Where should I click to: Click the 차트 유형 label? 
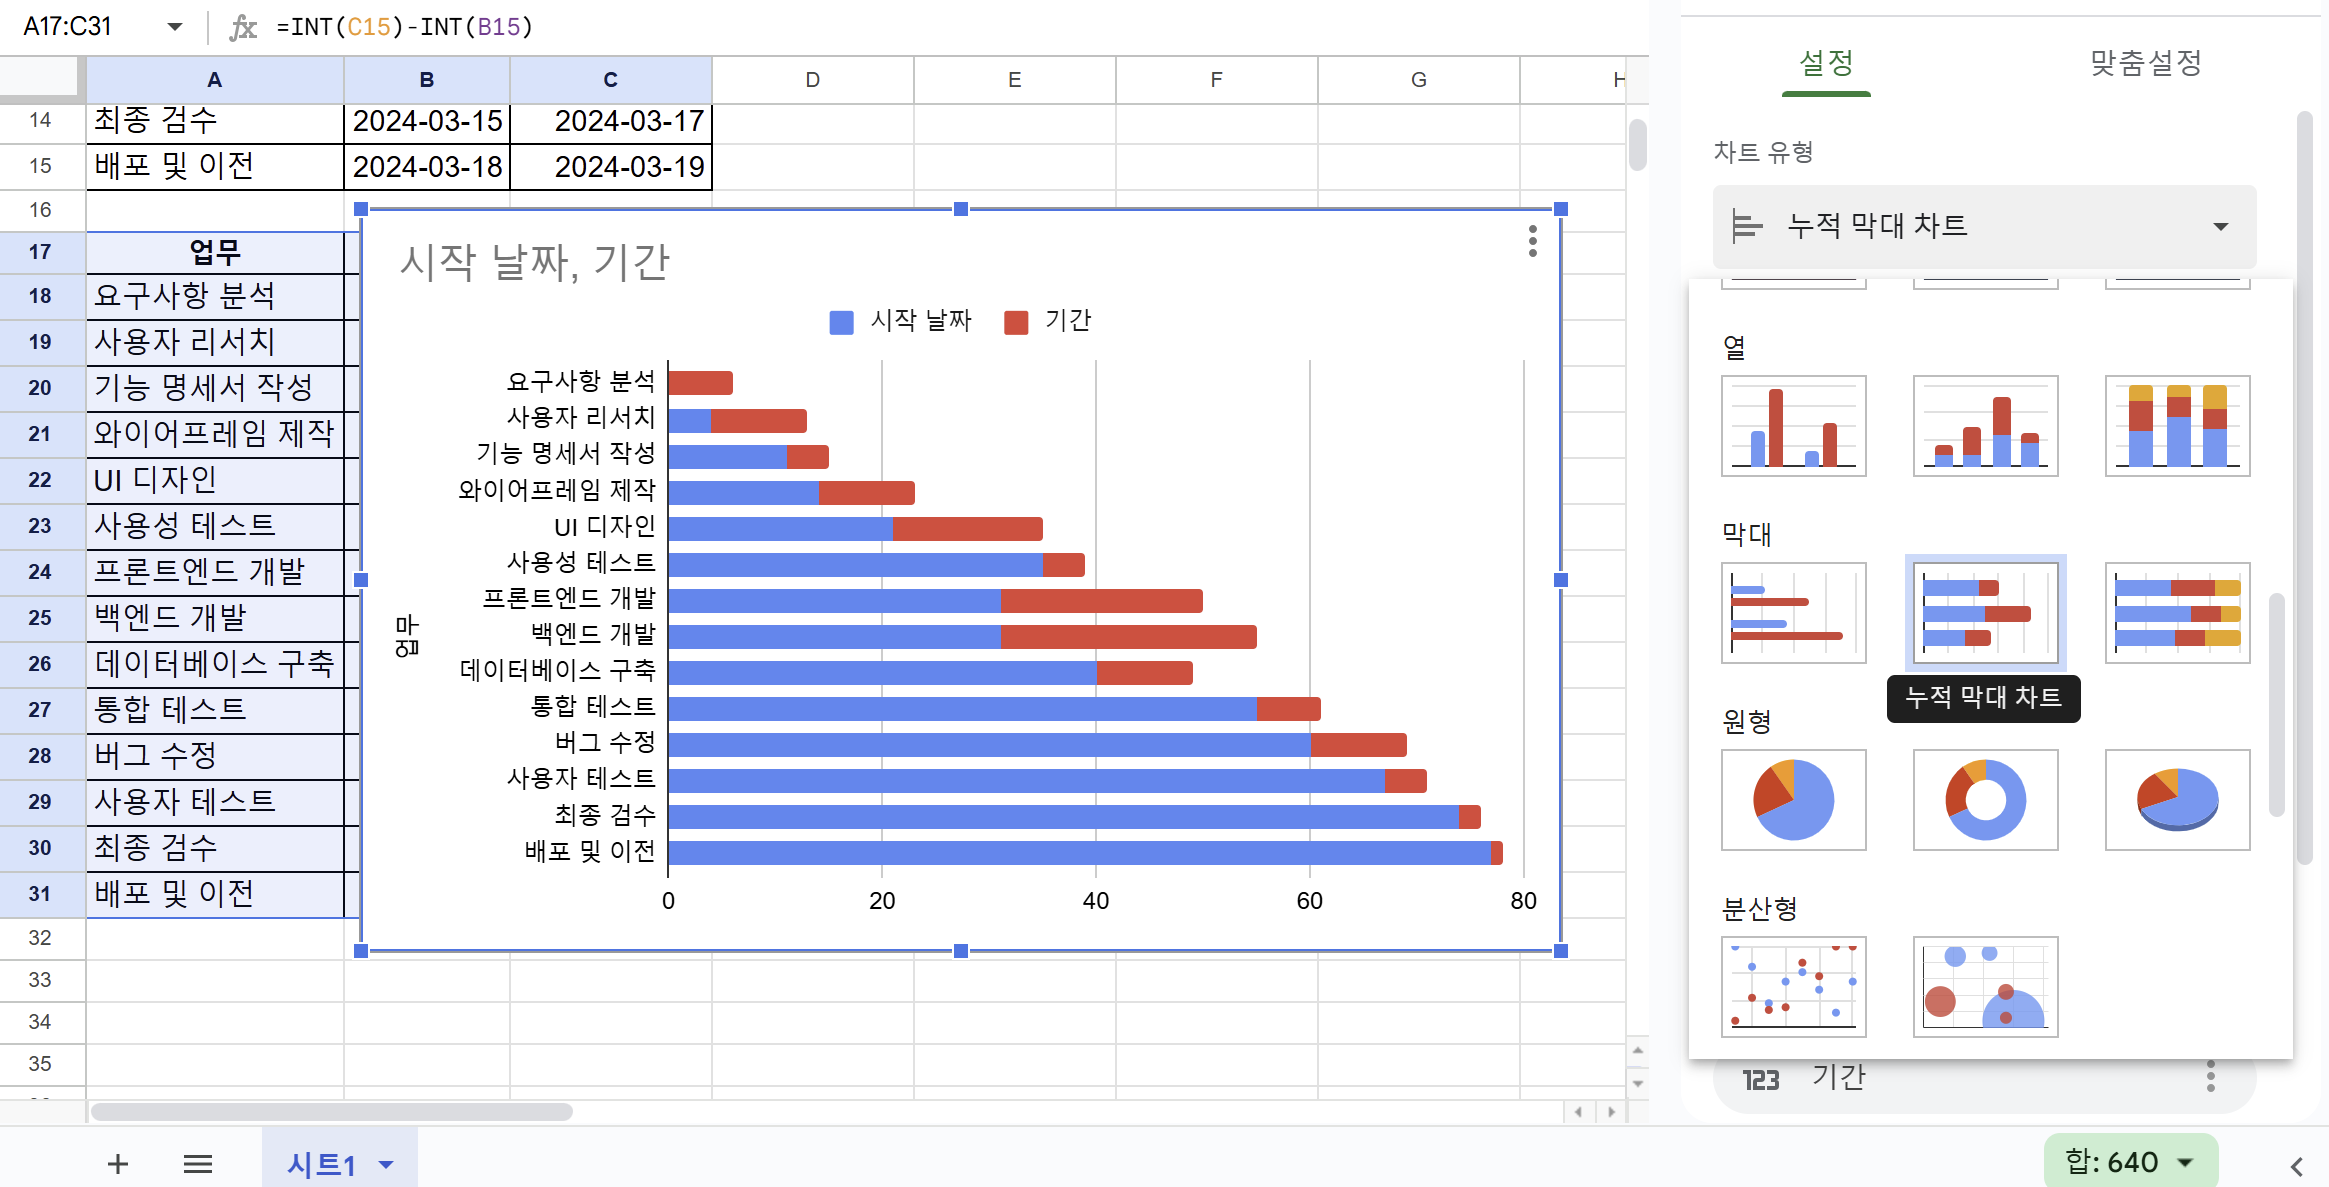click(x=1763, y=152)
